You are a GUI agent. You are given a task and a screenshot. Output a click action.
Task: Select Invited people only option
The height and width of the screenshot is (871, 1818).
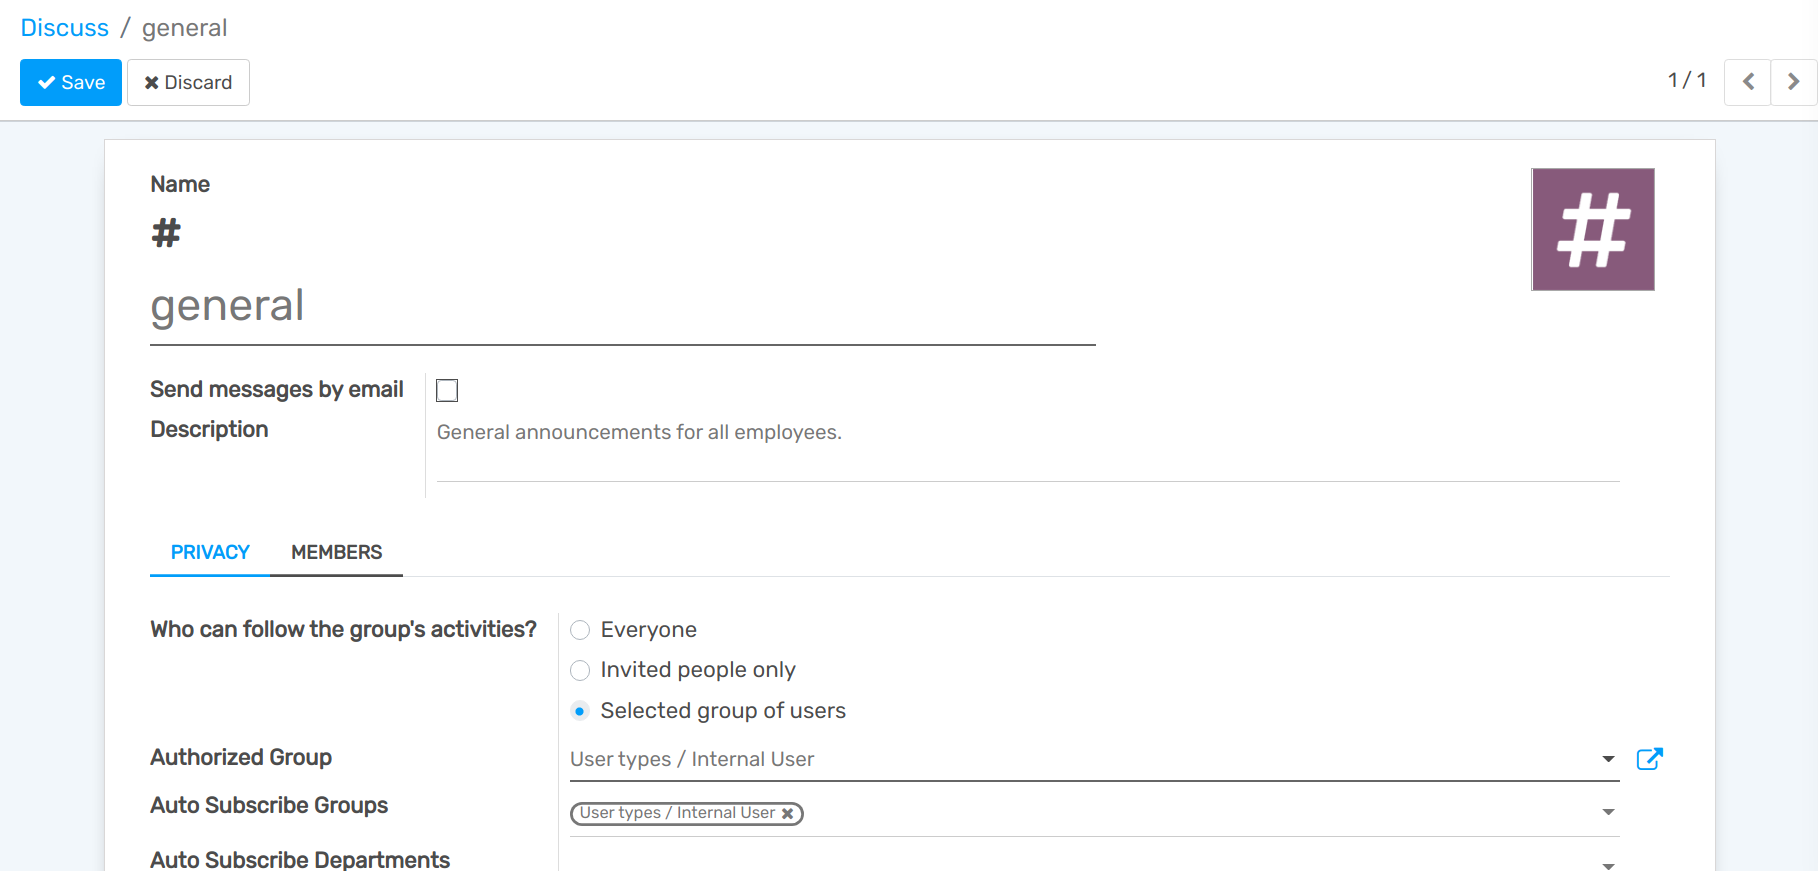click(x=580, y=670)
